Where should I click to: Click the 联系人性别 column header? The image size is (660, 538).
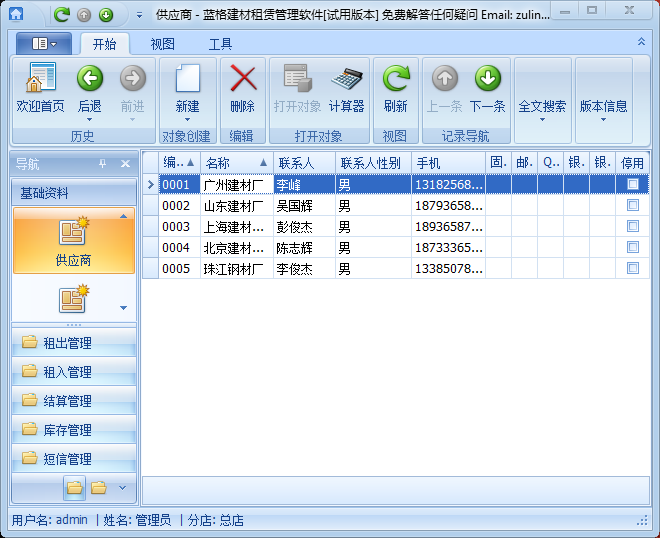(373, 162)
